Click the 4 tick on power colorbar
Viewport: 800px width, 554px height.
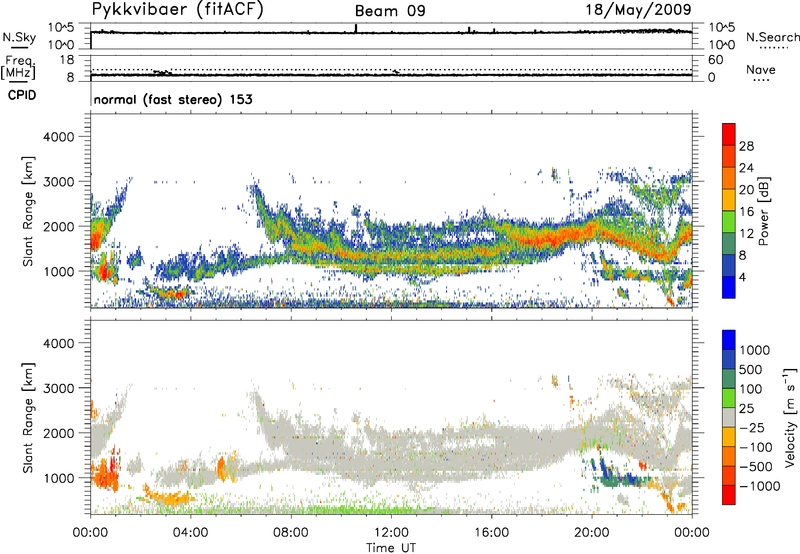[x=742, y=277]
